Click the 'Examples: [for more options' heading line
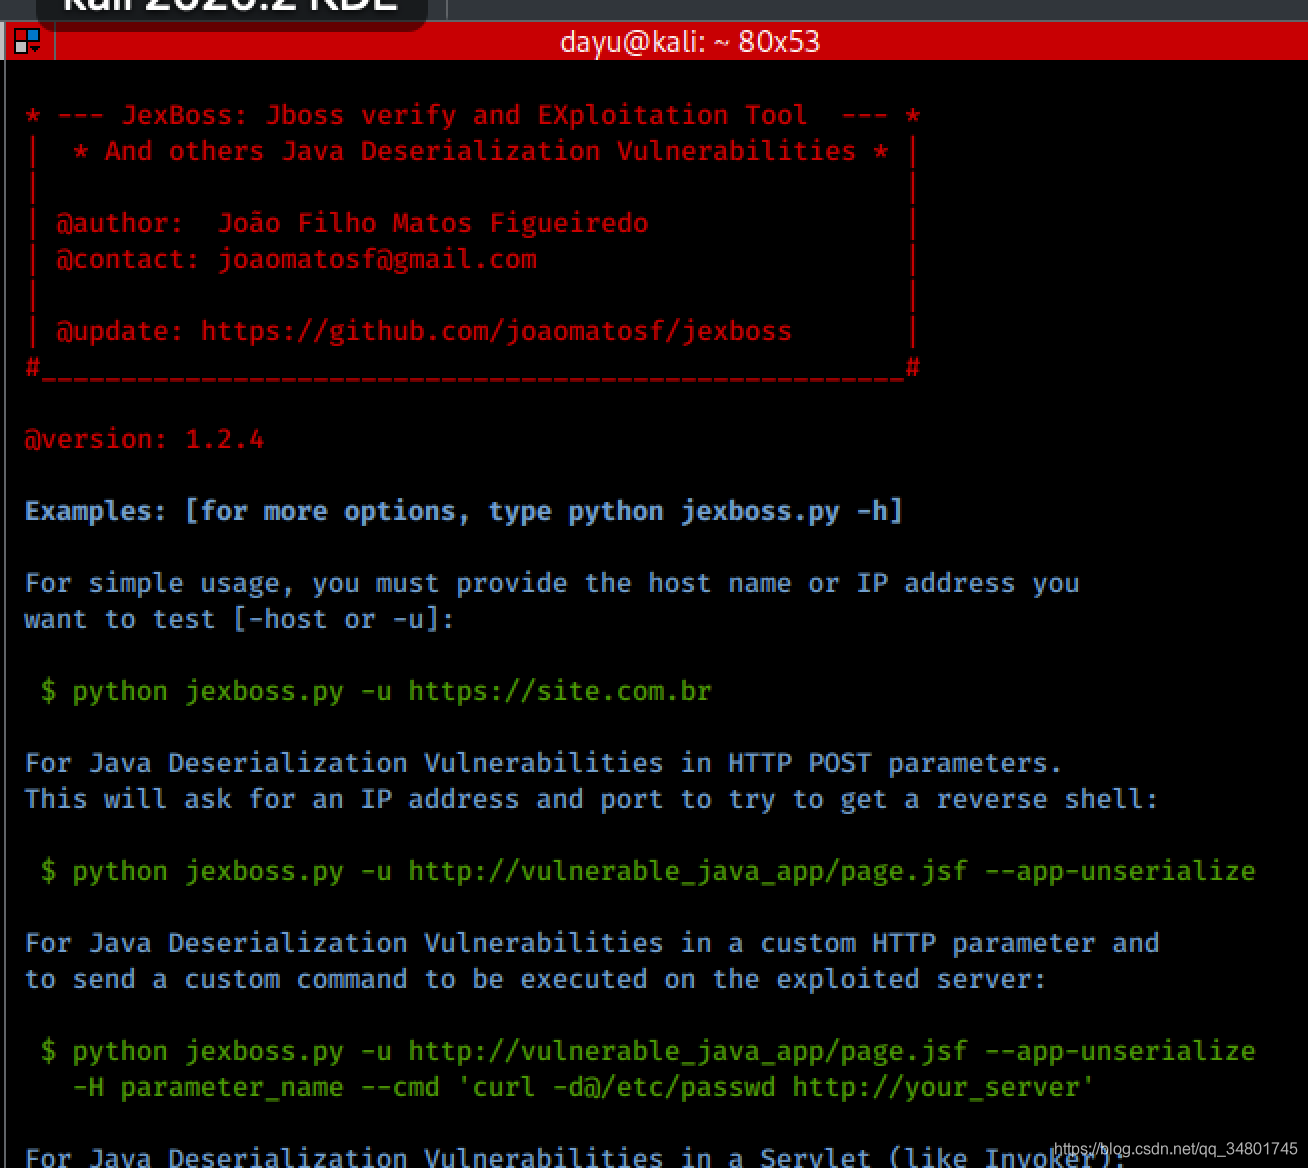Screen dimensions: 1308x1168 coord(464,511)
